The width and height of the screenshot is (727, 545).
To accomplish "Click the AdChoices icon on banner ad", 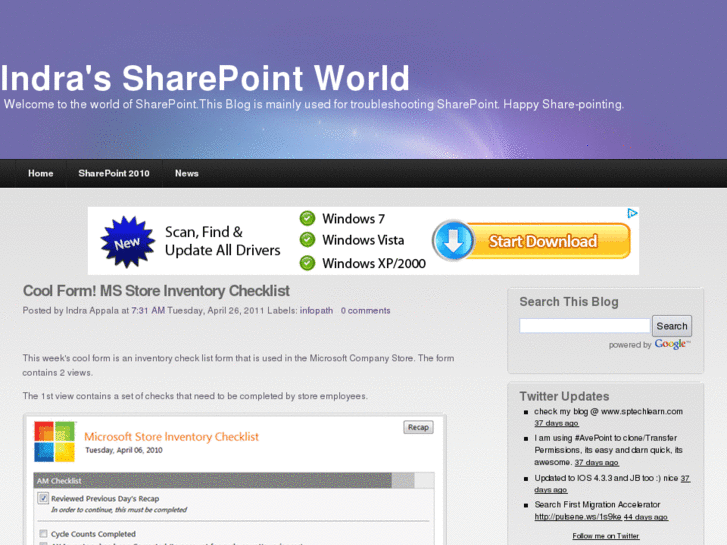I will 632,213.
